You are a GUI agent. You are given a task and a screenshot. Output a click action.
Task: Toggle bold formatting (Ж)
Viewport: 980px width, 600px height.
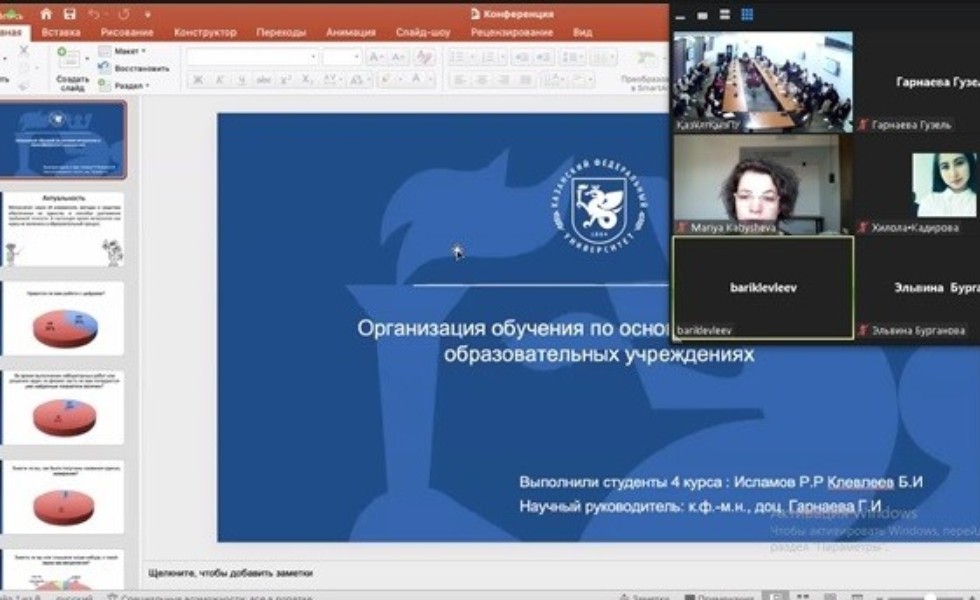coord(197,80)
